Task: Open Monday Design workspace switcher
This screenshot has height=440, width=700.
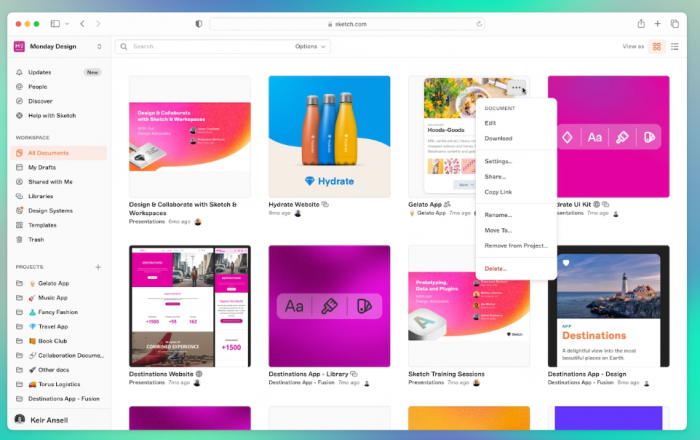Action: (58, 46)
